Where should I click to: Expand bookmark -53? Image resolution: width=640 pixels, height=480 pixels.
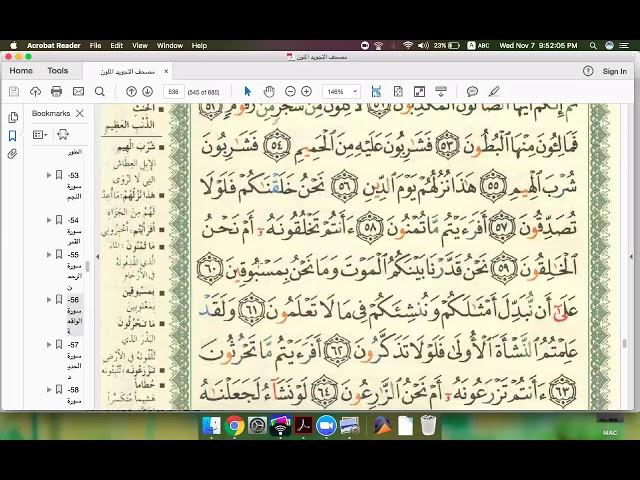click(49, 175)
